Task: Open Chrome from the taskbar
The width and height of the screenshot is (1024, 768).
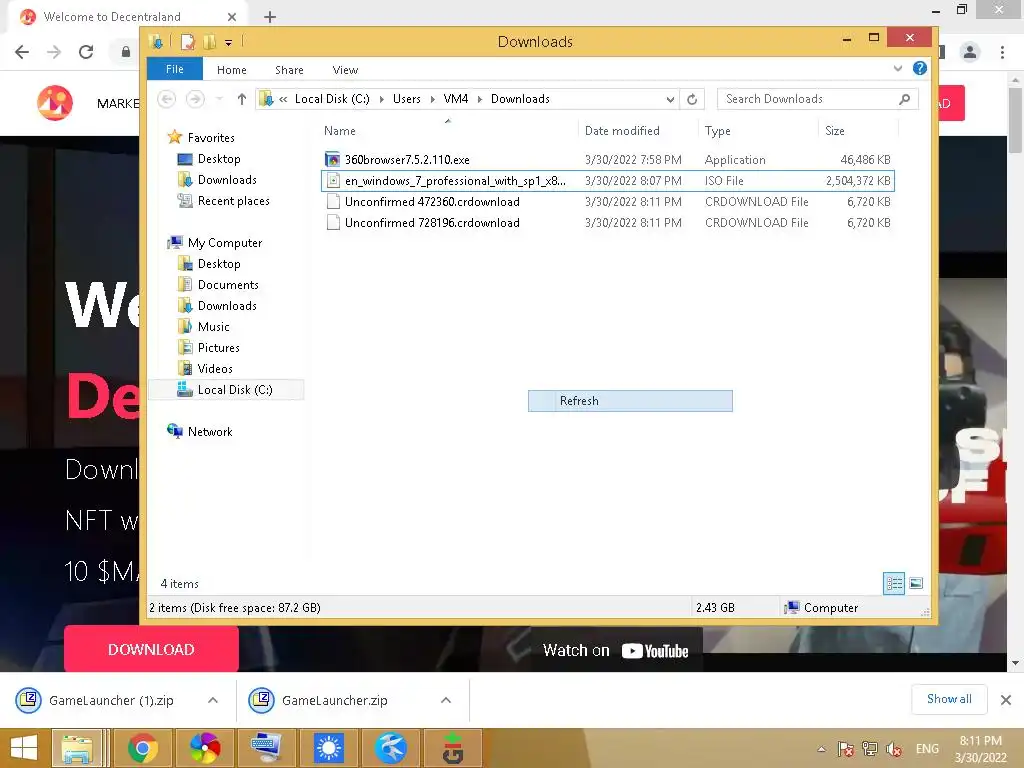Action: [142, 748]
